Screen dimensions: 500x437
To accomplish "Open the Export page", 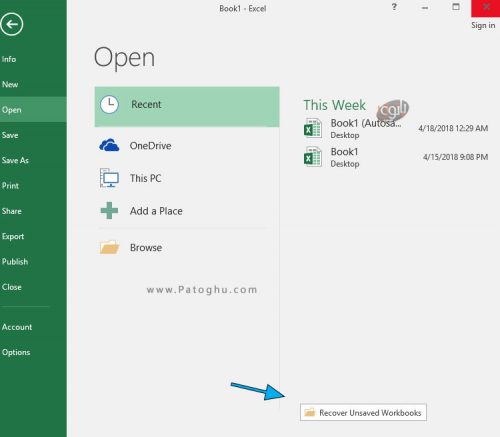I will pos(13,236).
